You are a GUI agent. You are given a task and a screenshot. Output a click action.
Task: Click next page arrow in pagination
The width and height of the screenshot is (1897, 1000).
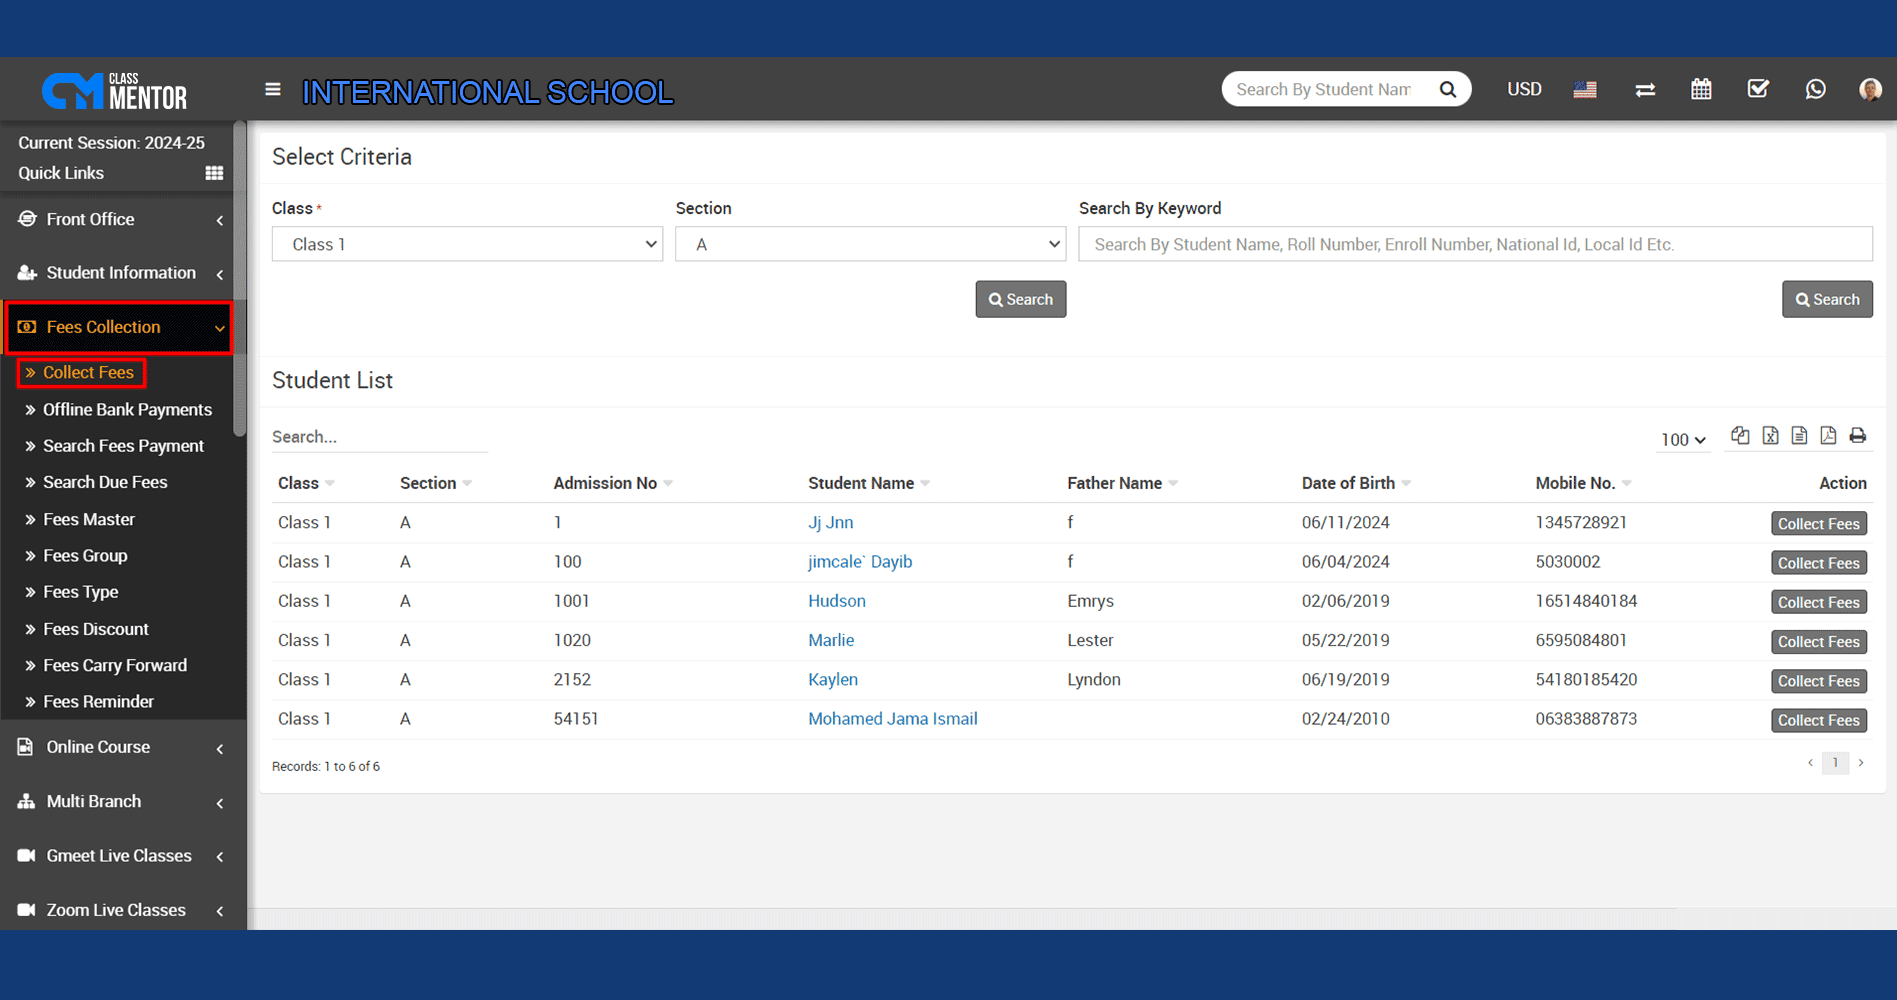[1861, 763]
